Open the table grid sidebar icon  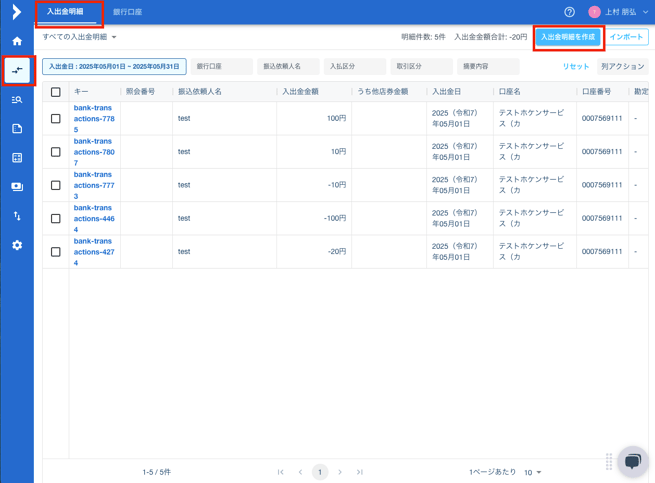(17, 158)
